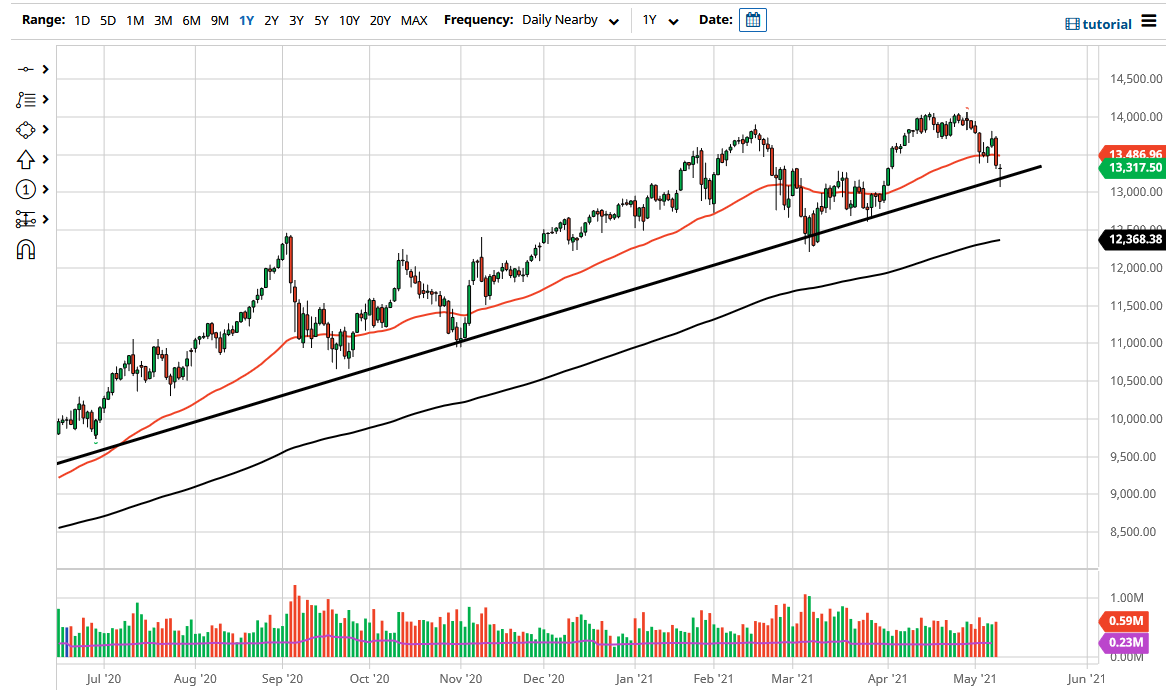The width and height of the screenshot is (1166, 695).
Task: Open the 1Y period dropdown
Action: click(x=660, y=19)
